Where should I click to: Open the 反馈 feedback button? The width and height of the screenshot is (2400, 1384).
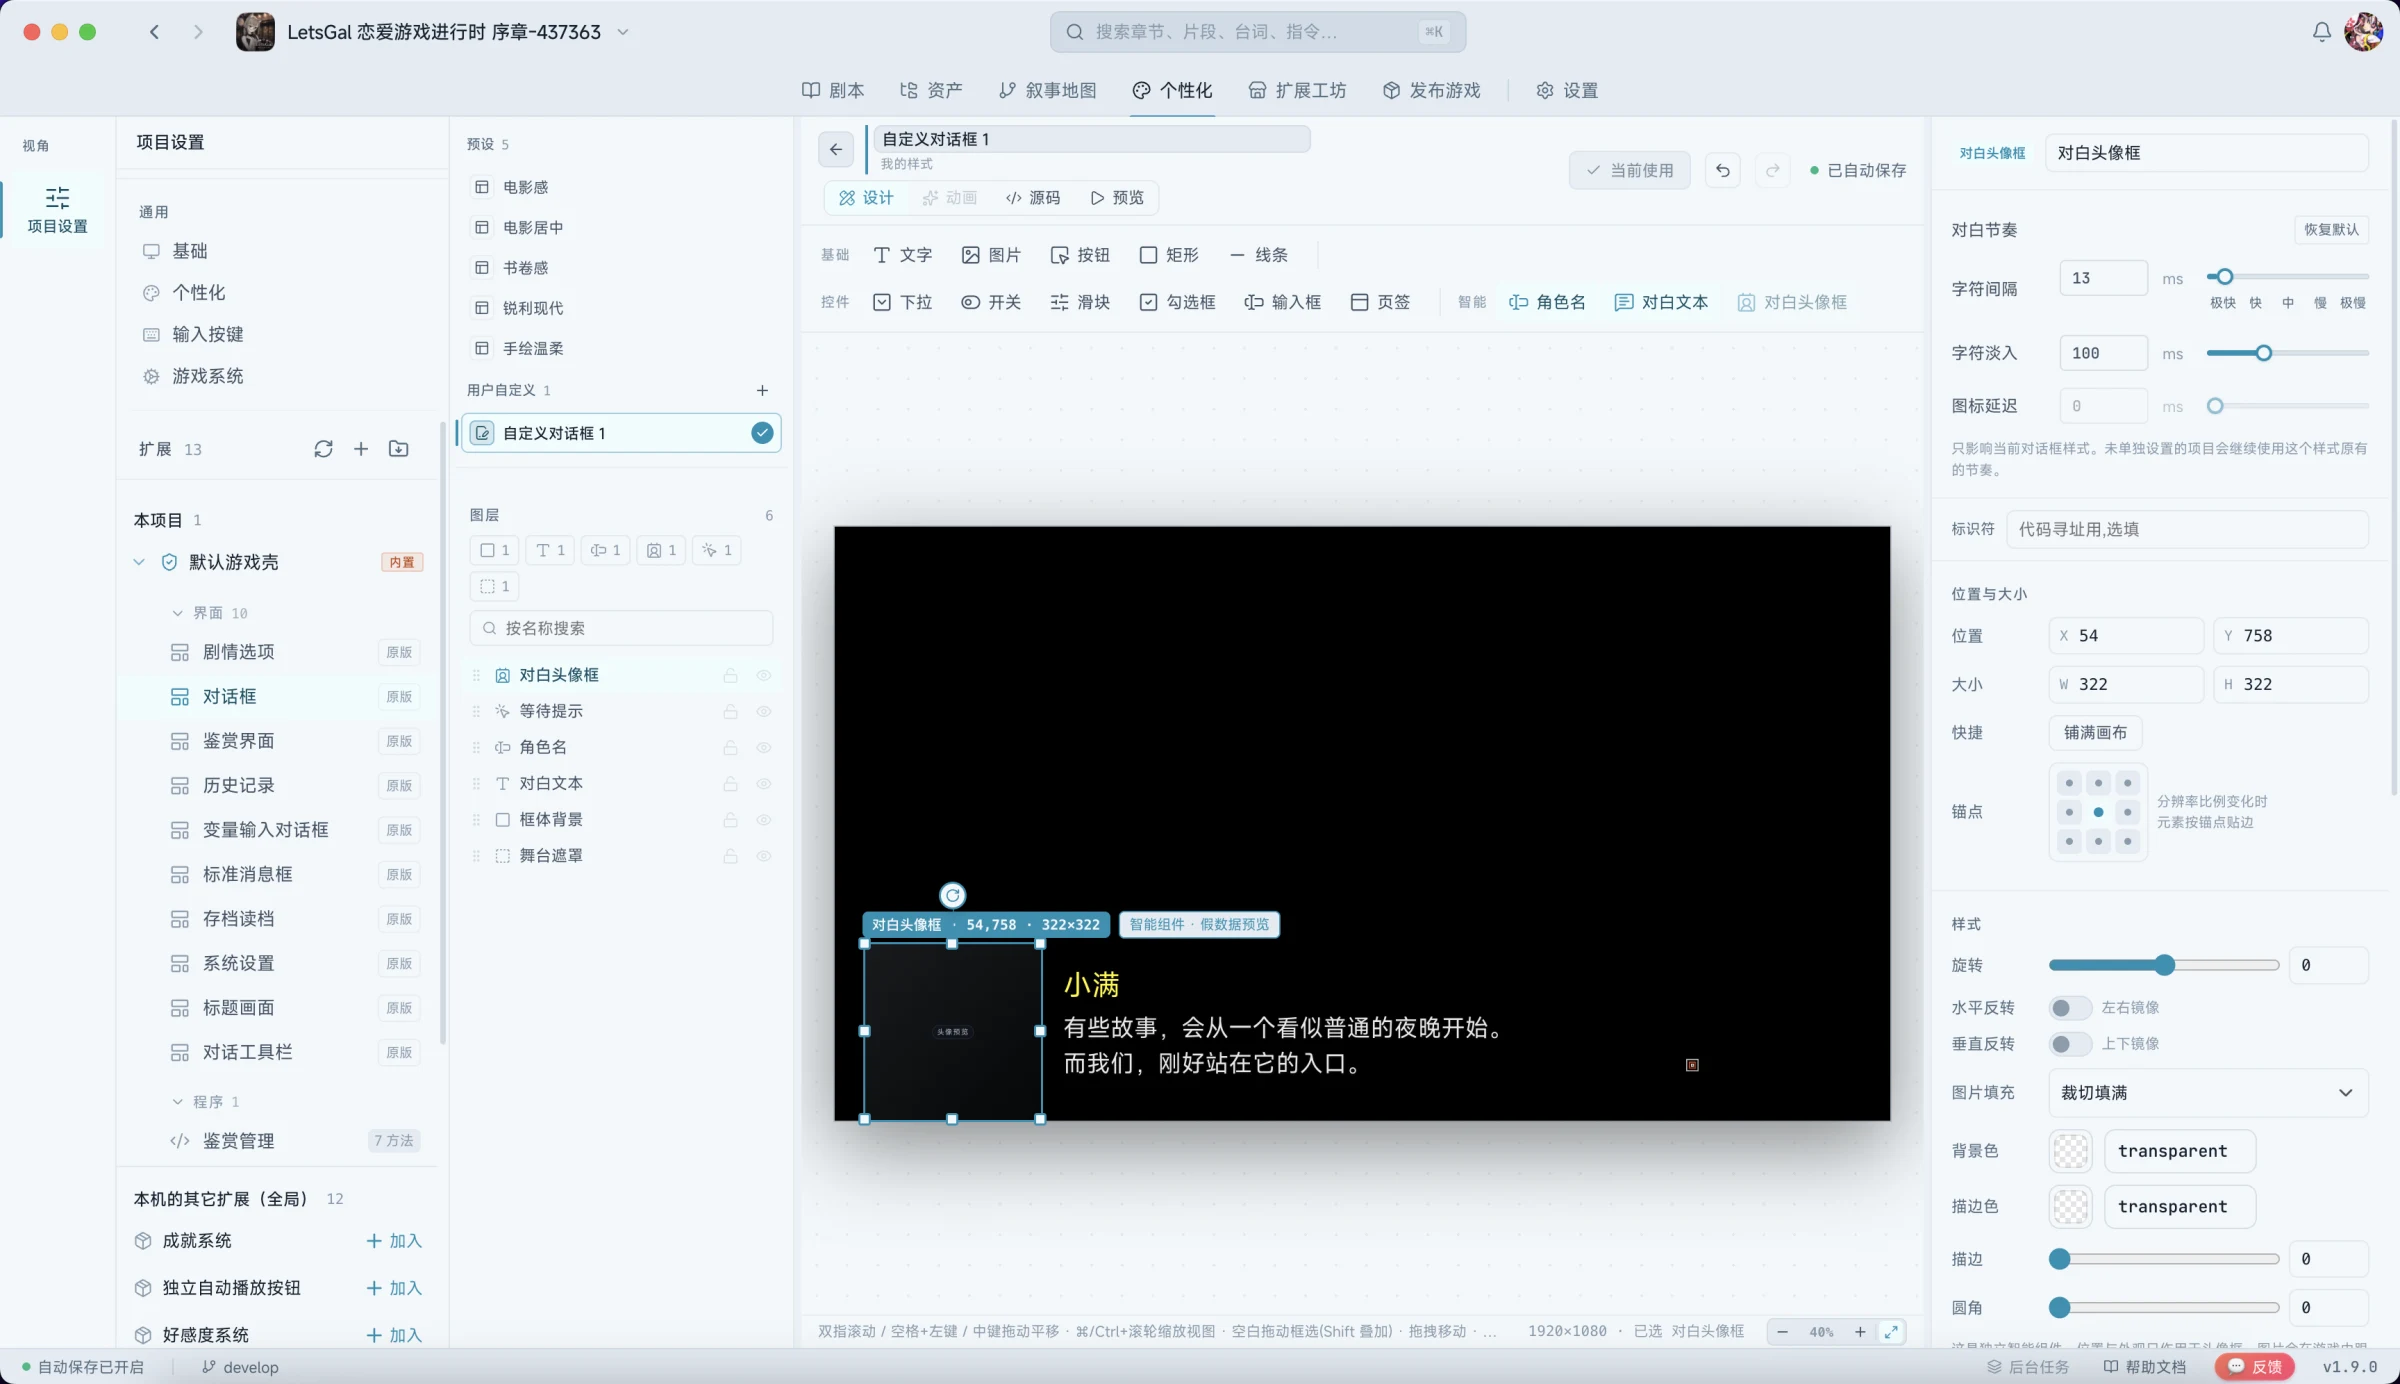[2256, 1367]
